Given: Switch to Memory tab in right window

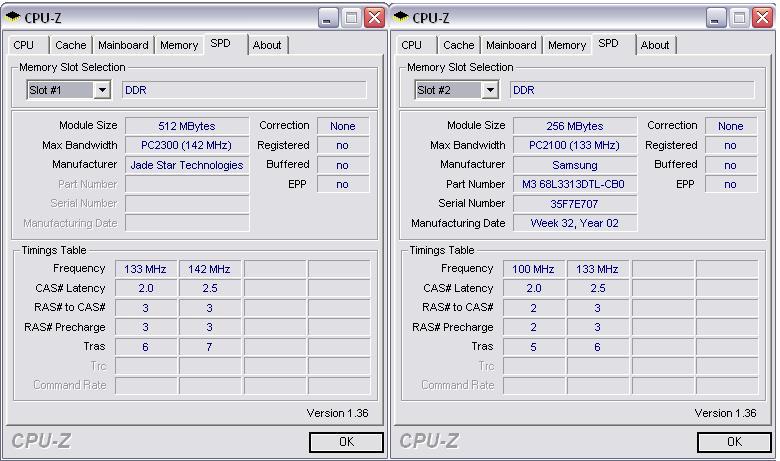Looking at the screenshot, I should tap(567, 45).
